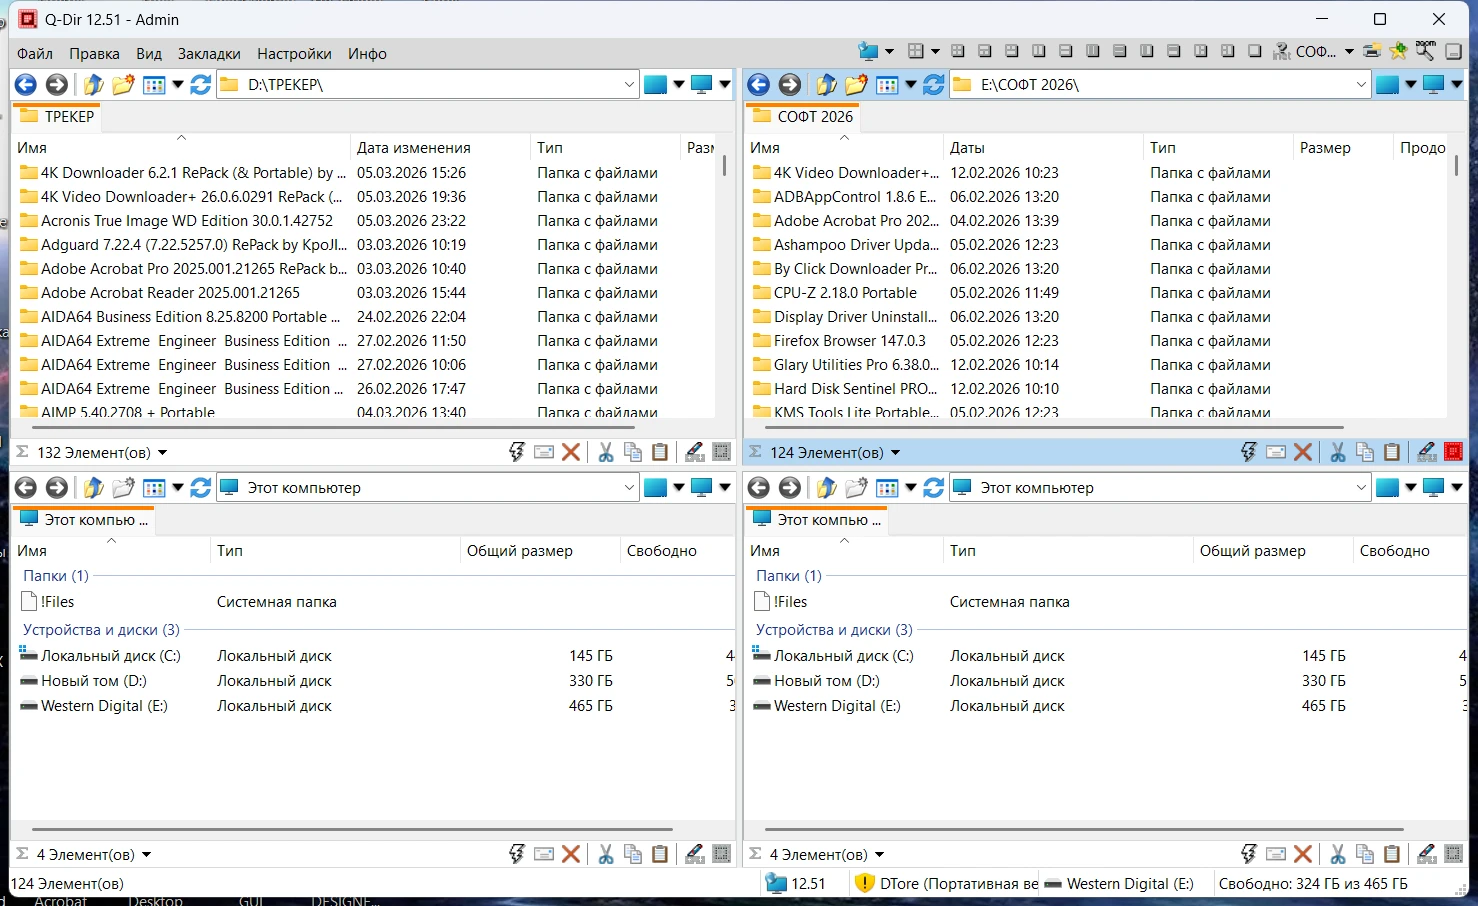This screenshot has width=1478, height=906.
Task: Go up one folder level in the E:\СОФТ 2026 pane
Action: tap(826, 85)
